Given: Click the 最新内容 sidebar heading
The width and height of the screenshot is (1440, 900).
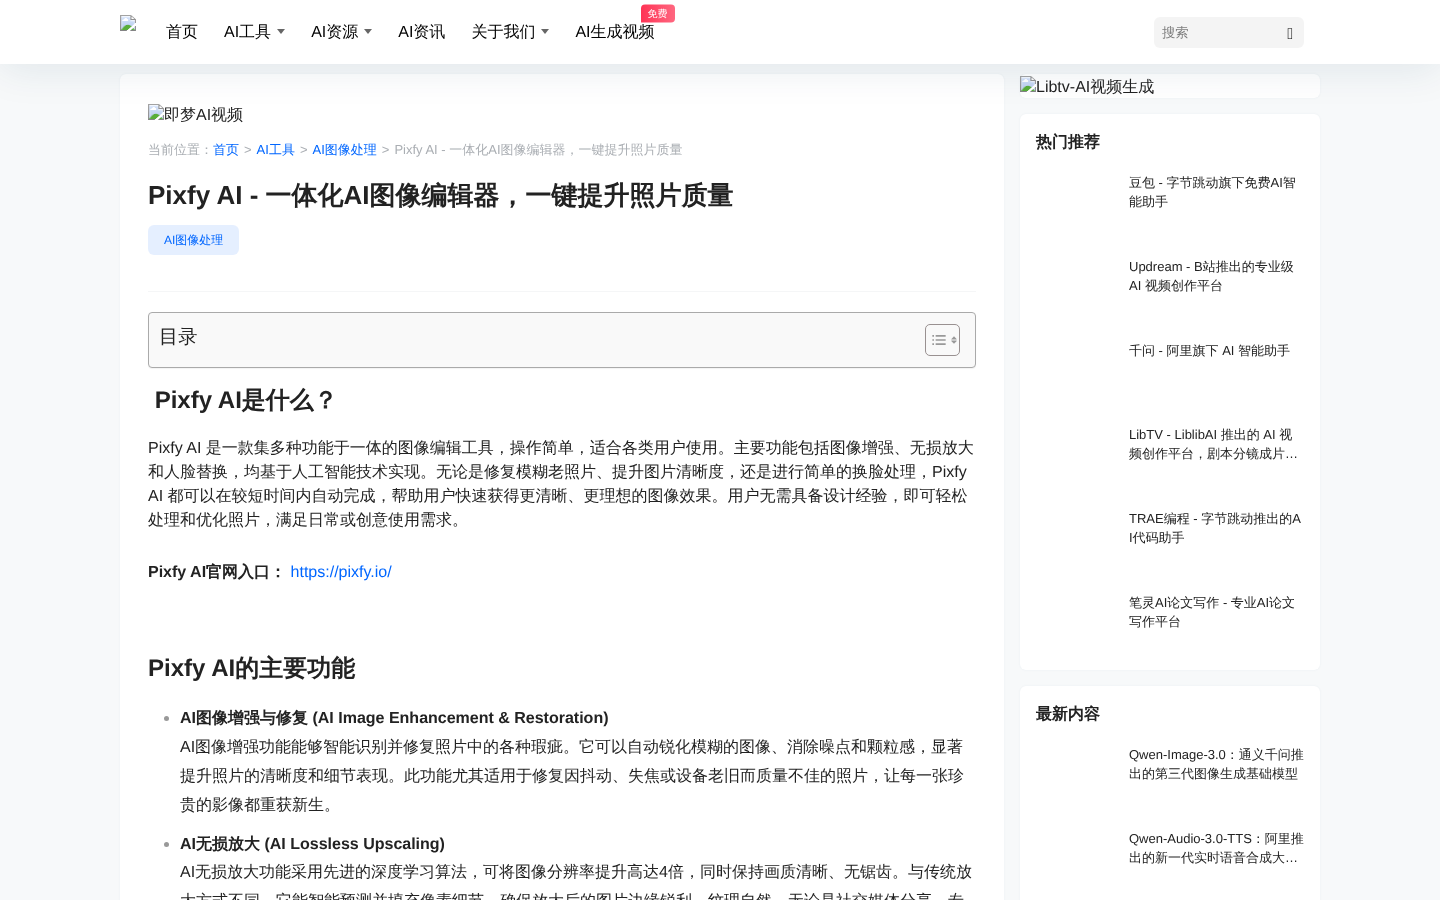Looking at the screenshot, I should coord(1068,714).
